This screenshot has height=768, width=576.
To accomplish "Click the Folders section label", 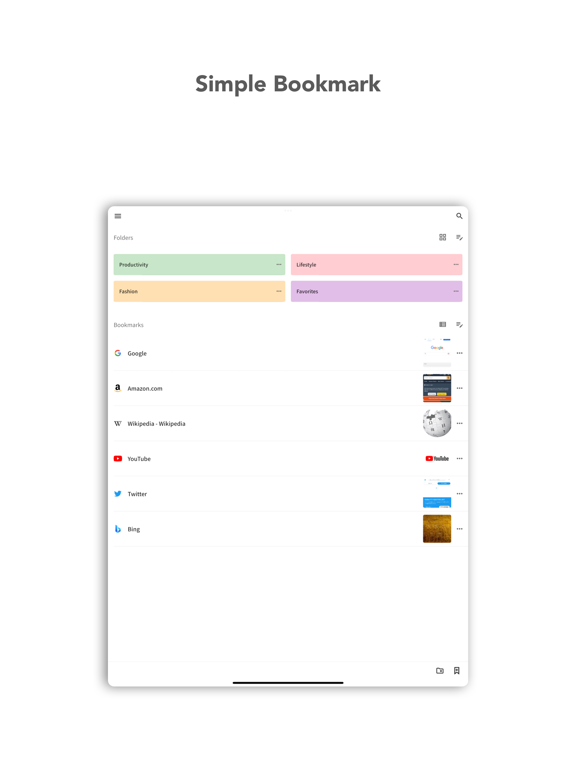I will pos(123,238).
